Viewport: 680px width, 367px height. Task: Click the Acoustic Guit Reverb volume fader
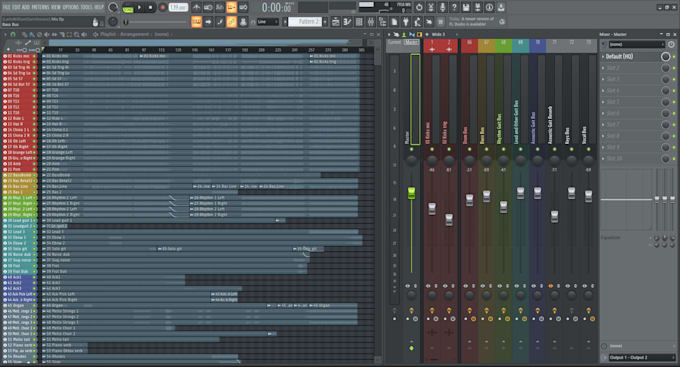pyautogui.click(x=554, y=216)
